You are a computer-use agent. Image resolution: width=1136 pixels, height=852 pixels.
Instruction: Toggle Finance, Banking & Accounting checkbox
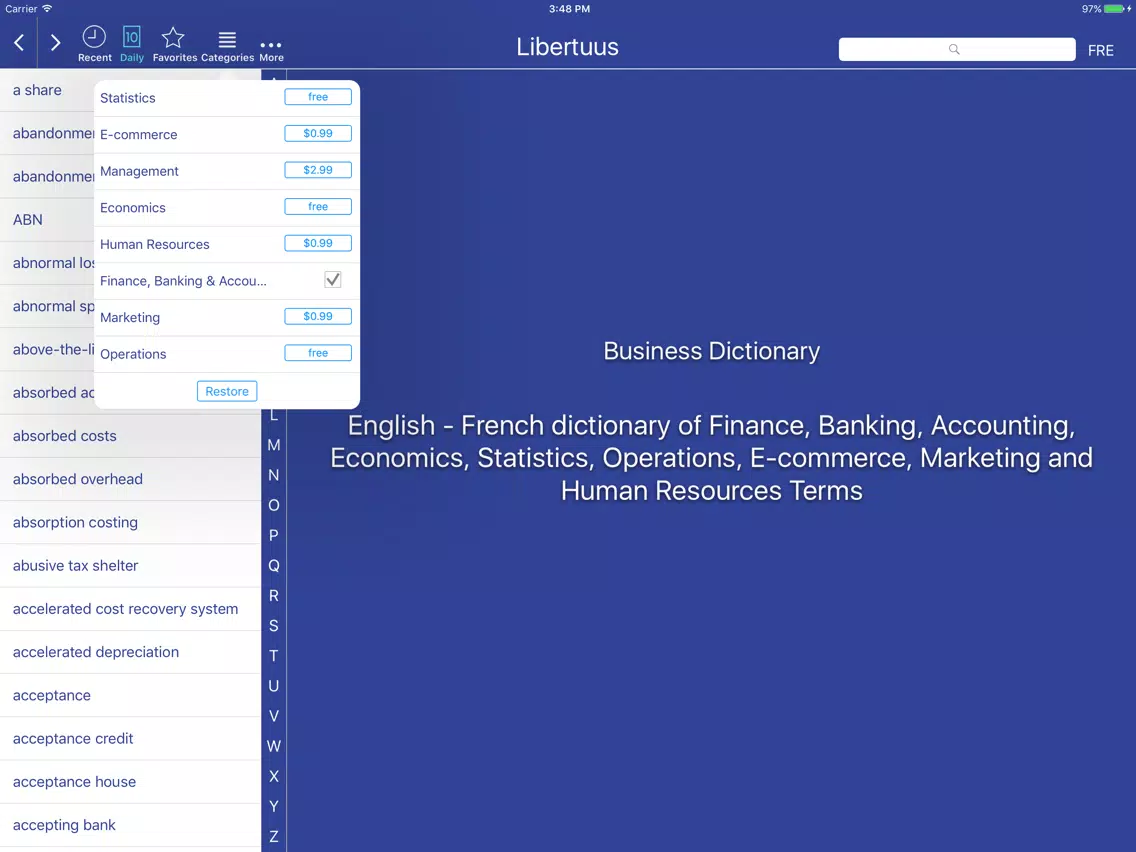pos(333,280)
